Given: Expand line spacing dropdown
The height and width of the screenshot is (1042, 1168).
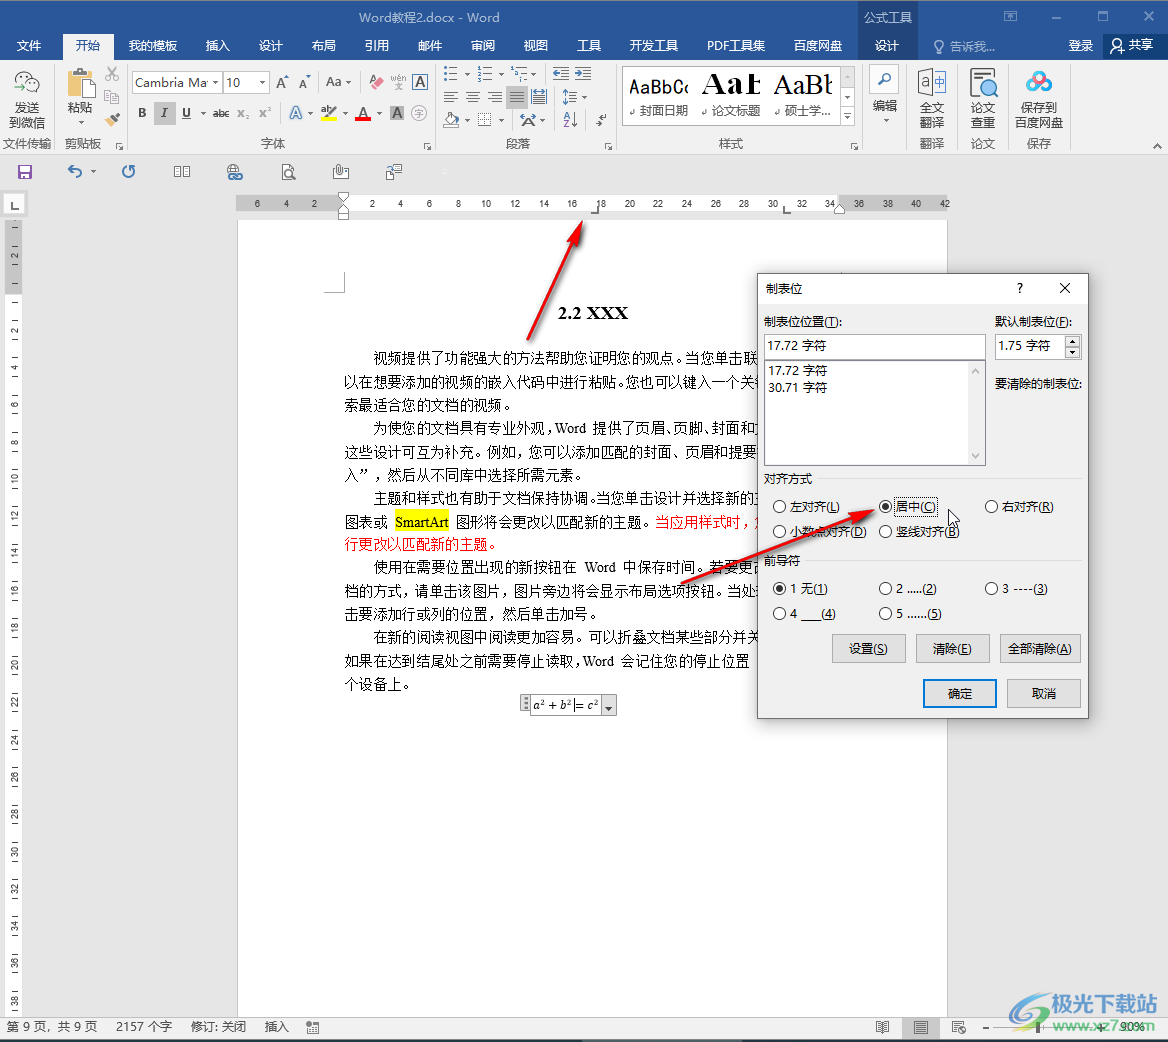Looking at the screenshot, I should click(584, 98).
